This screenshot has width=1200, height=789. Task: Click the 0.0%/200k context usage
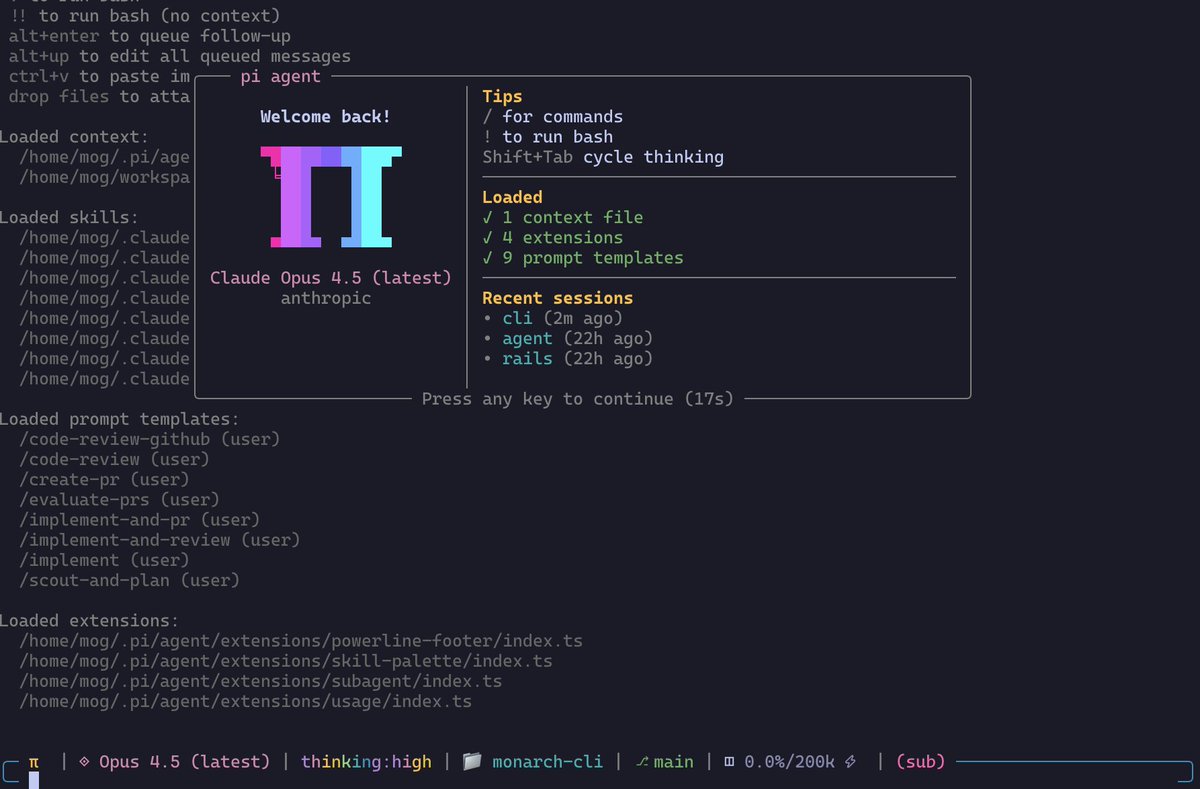(x=788, y=762)
